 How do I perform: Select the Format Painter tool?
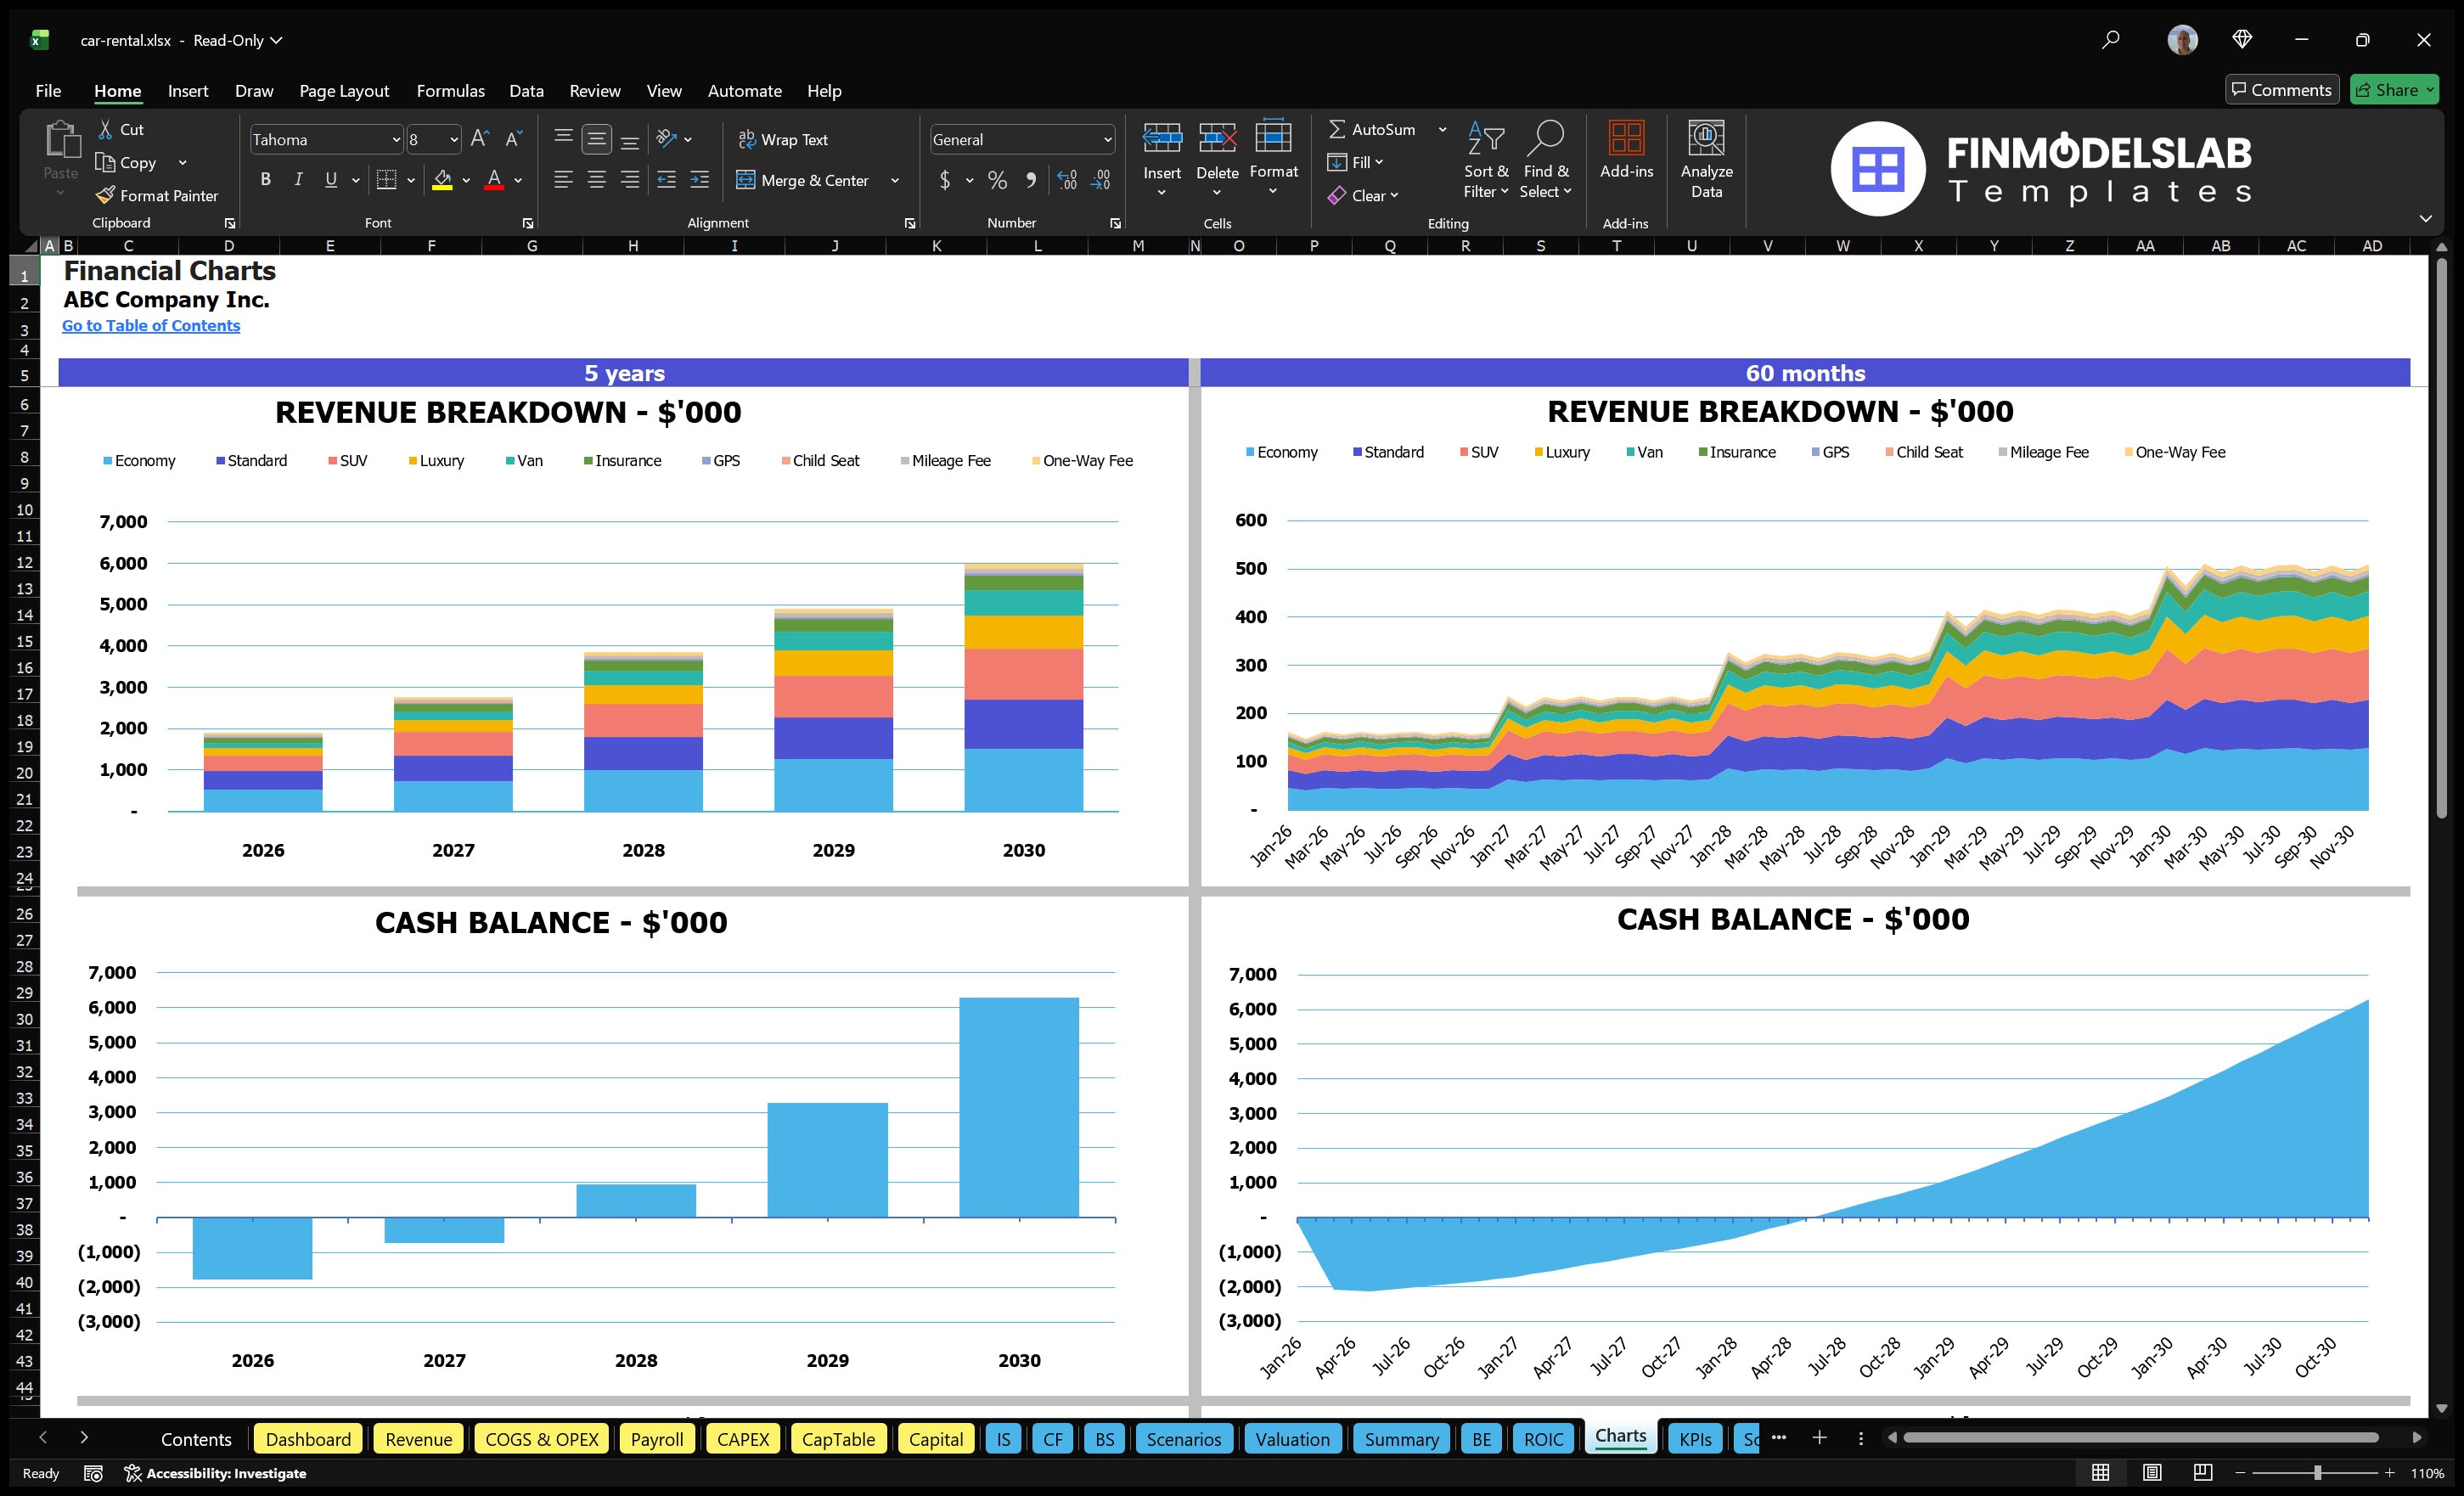[157, 195]
